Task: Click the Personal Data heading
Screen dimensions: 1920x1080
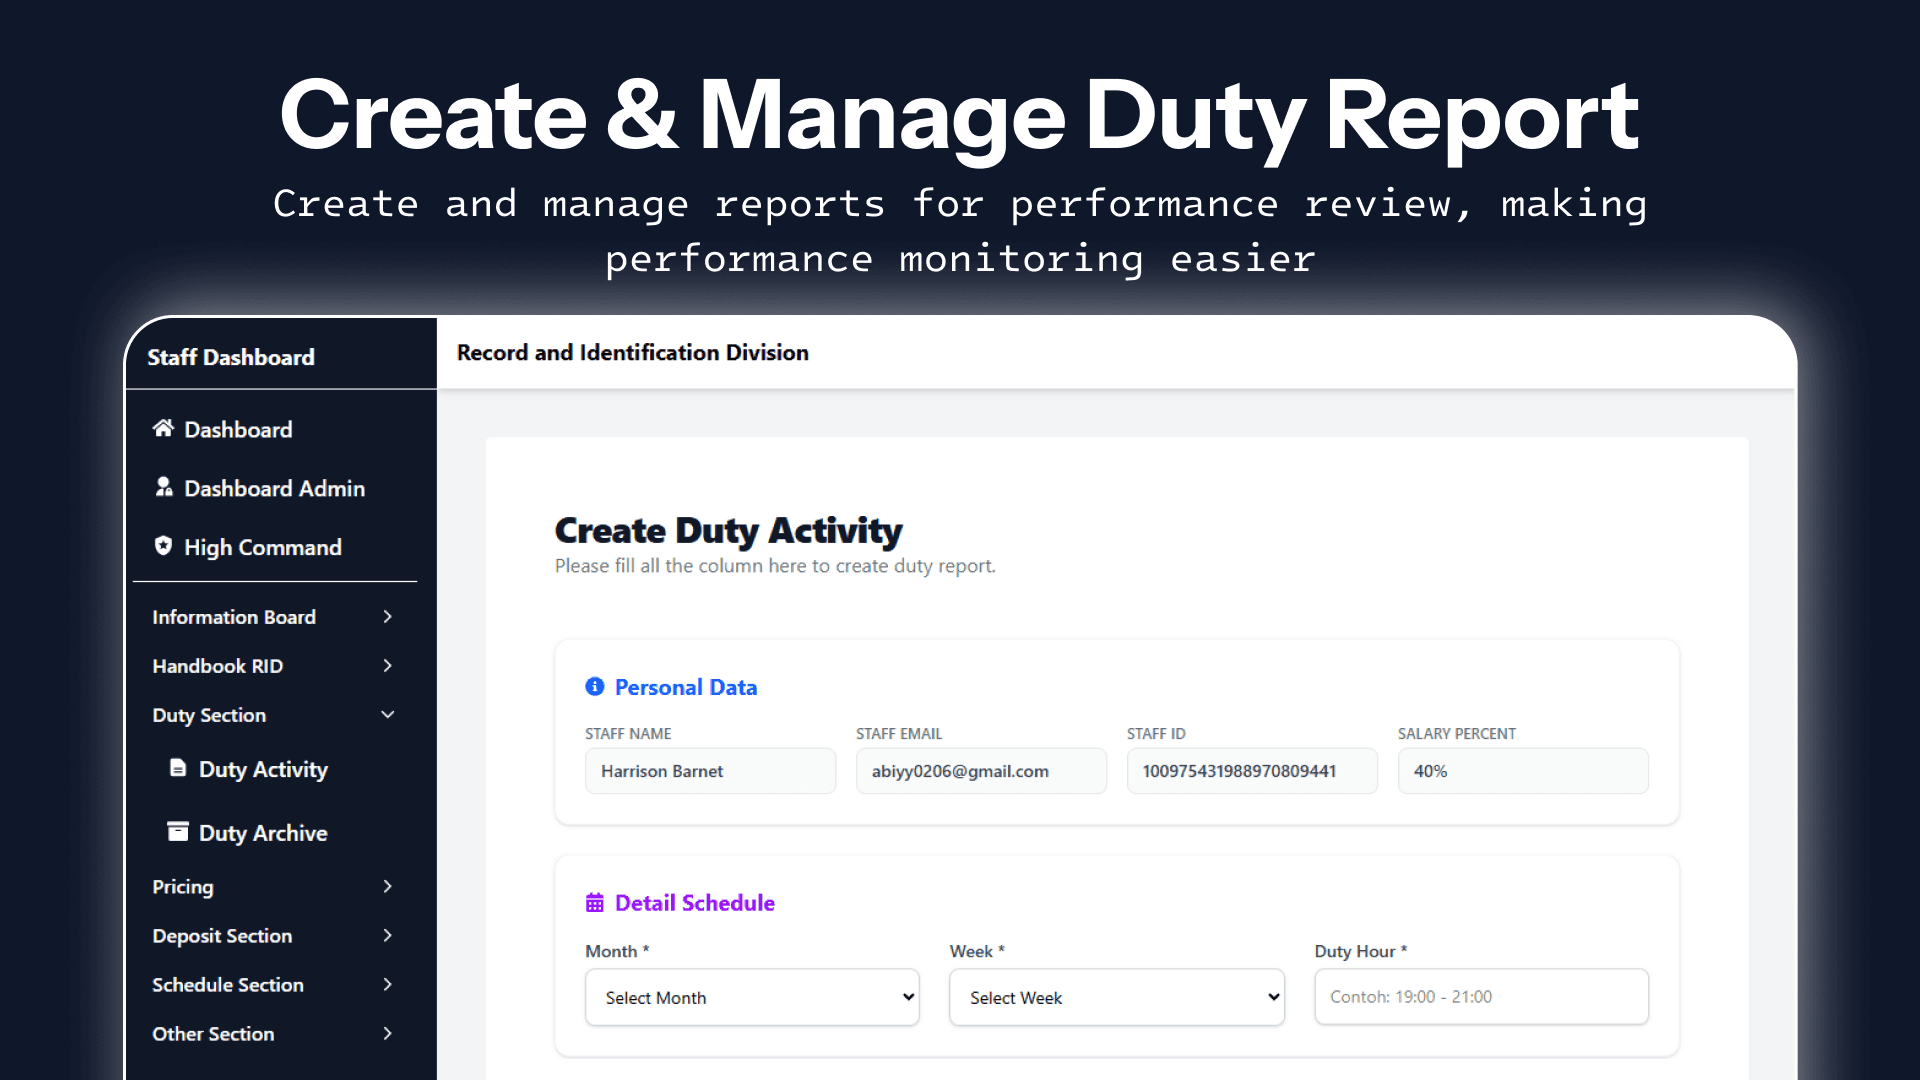Action: 686,687
